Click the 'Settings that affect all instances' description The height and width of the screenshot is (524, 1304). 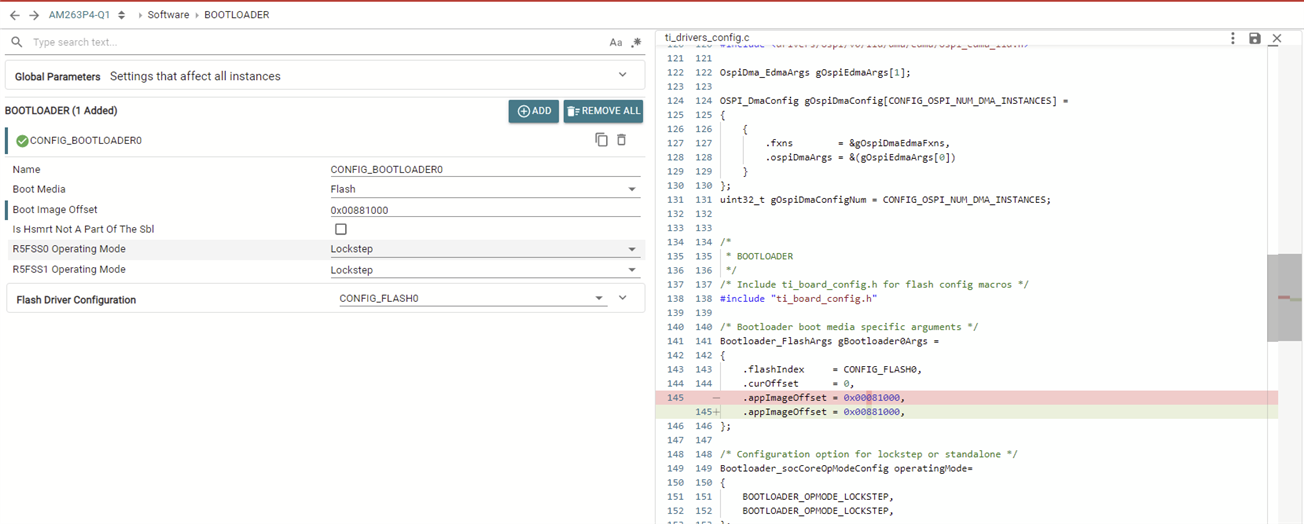click(195, 76)
